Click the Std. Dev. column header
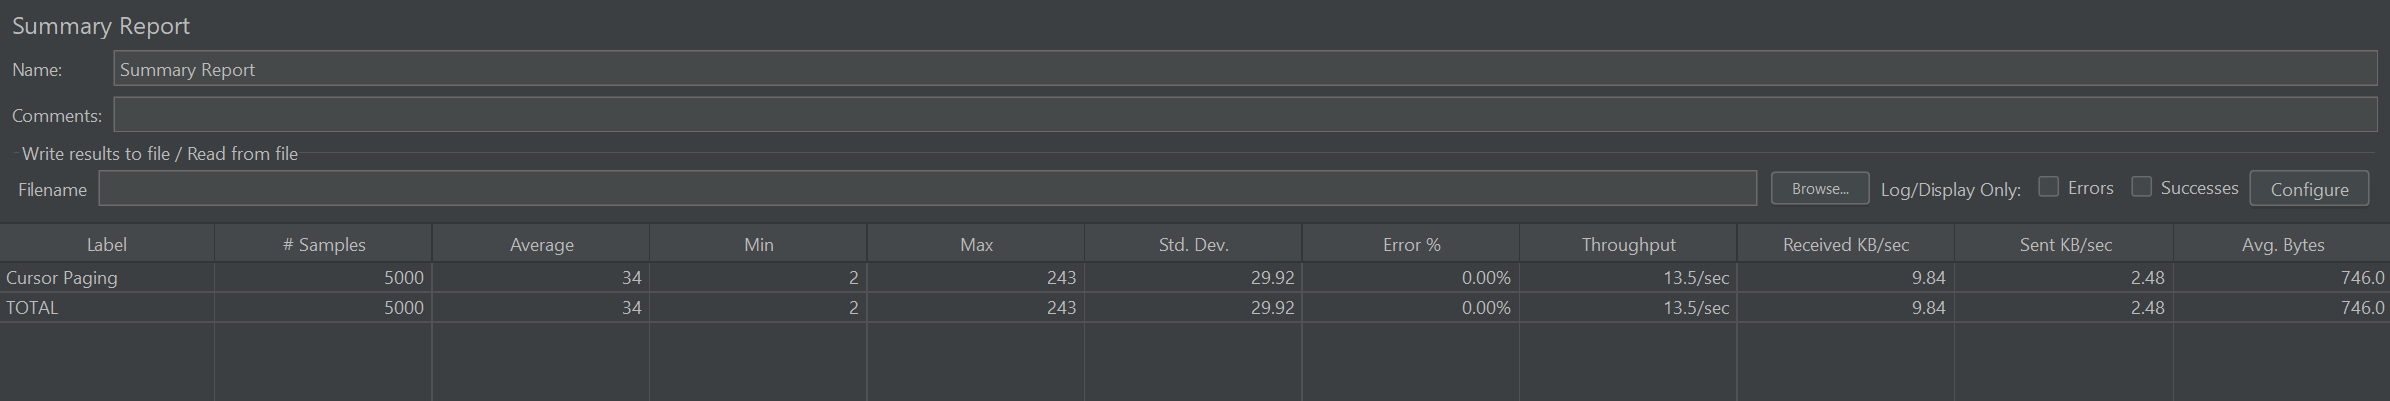The image size is (2390, 401). click(1193, 244)
